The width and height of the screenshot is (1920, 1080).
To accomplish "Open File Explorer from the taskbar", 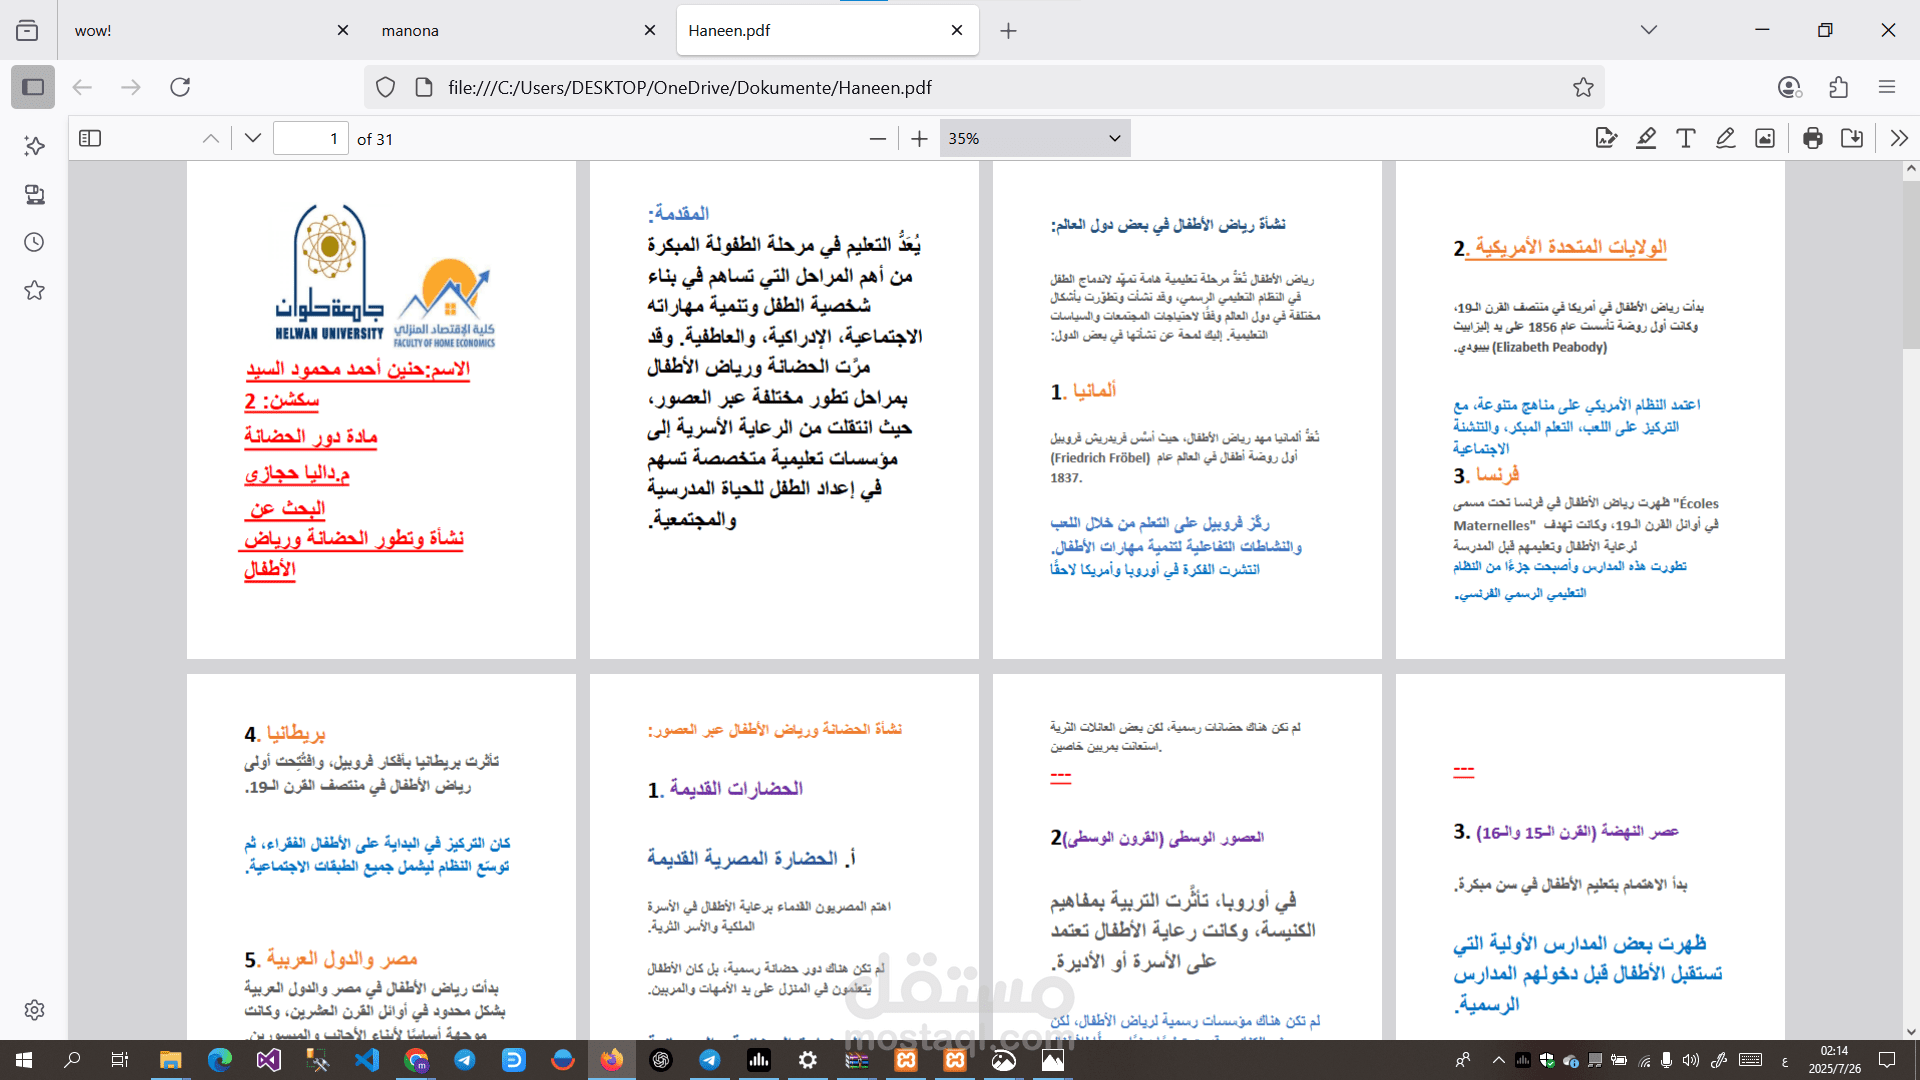I will (x=170, y=1060).
